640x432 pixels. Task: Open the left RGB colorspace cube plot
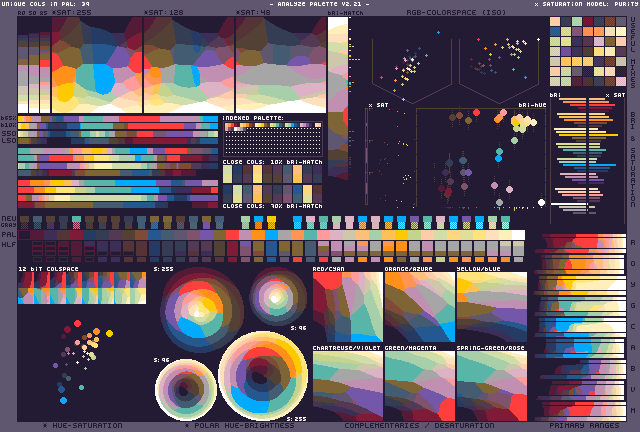412,67
